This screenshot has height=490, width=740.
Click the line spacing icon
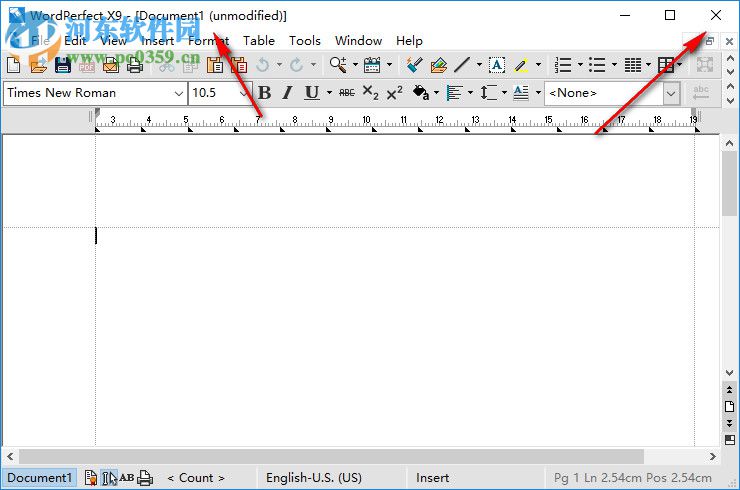point(488,93)
